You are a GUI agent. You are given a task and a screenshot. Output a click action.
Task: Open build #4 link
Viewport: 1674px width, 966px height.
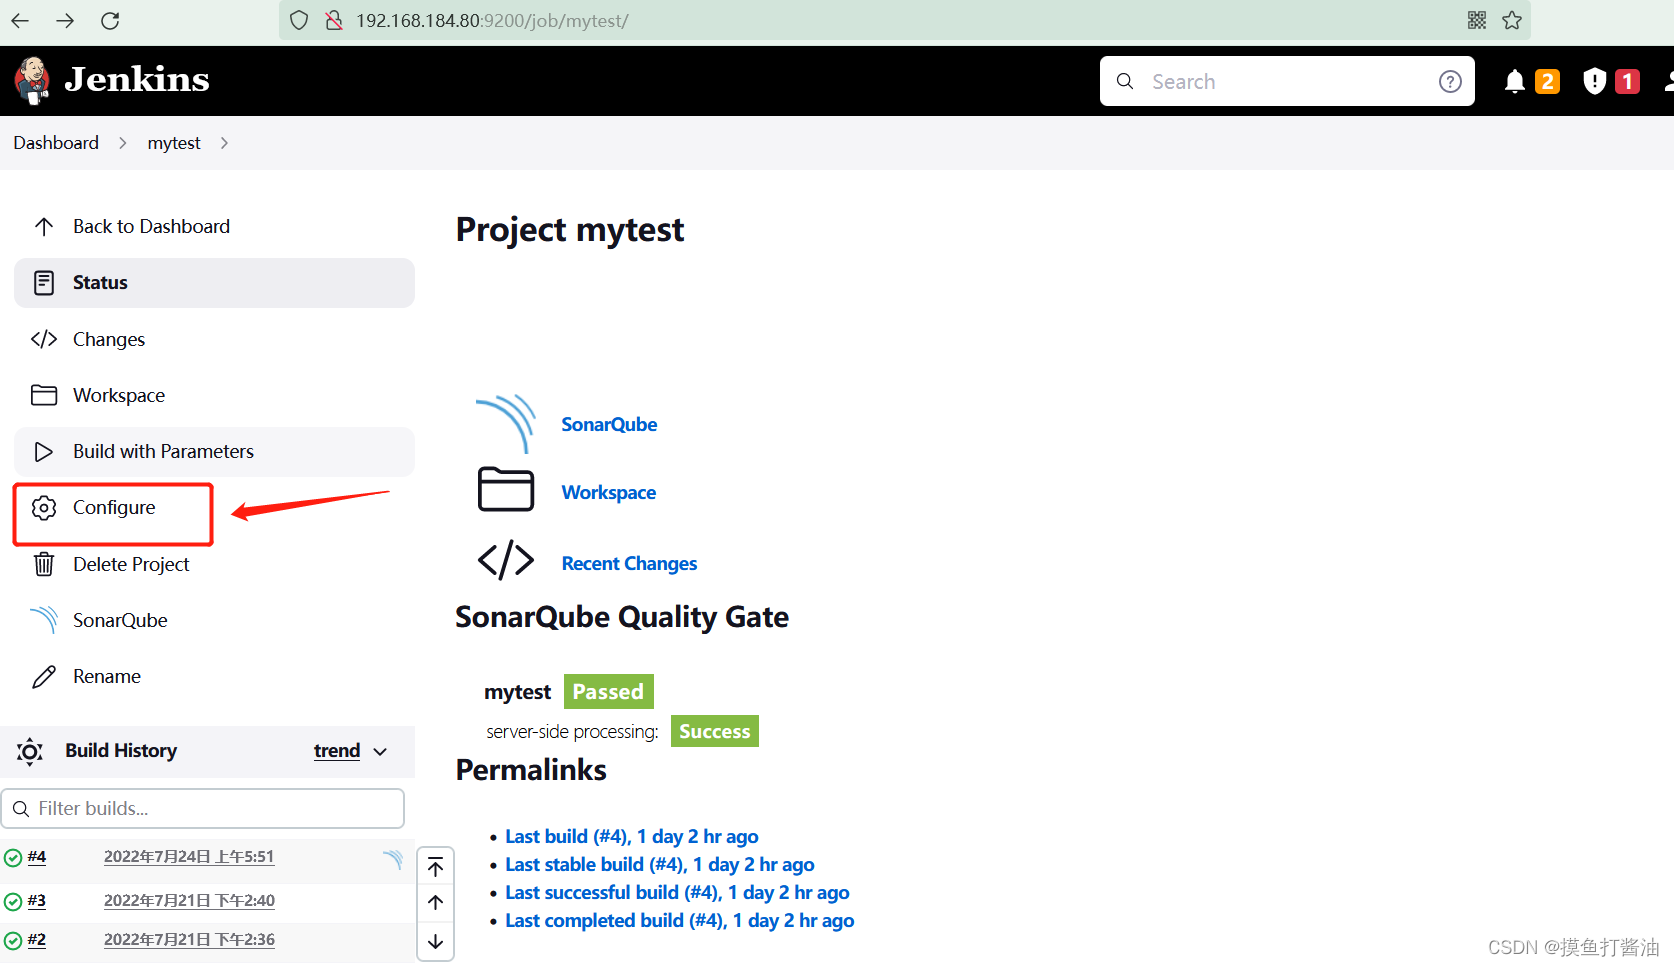[x=37, y=857]
